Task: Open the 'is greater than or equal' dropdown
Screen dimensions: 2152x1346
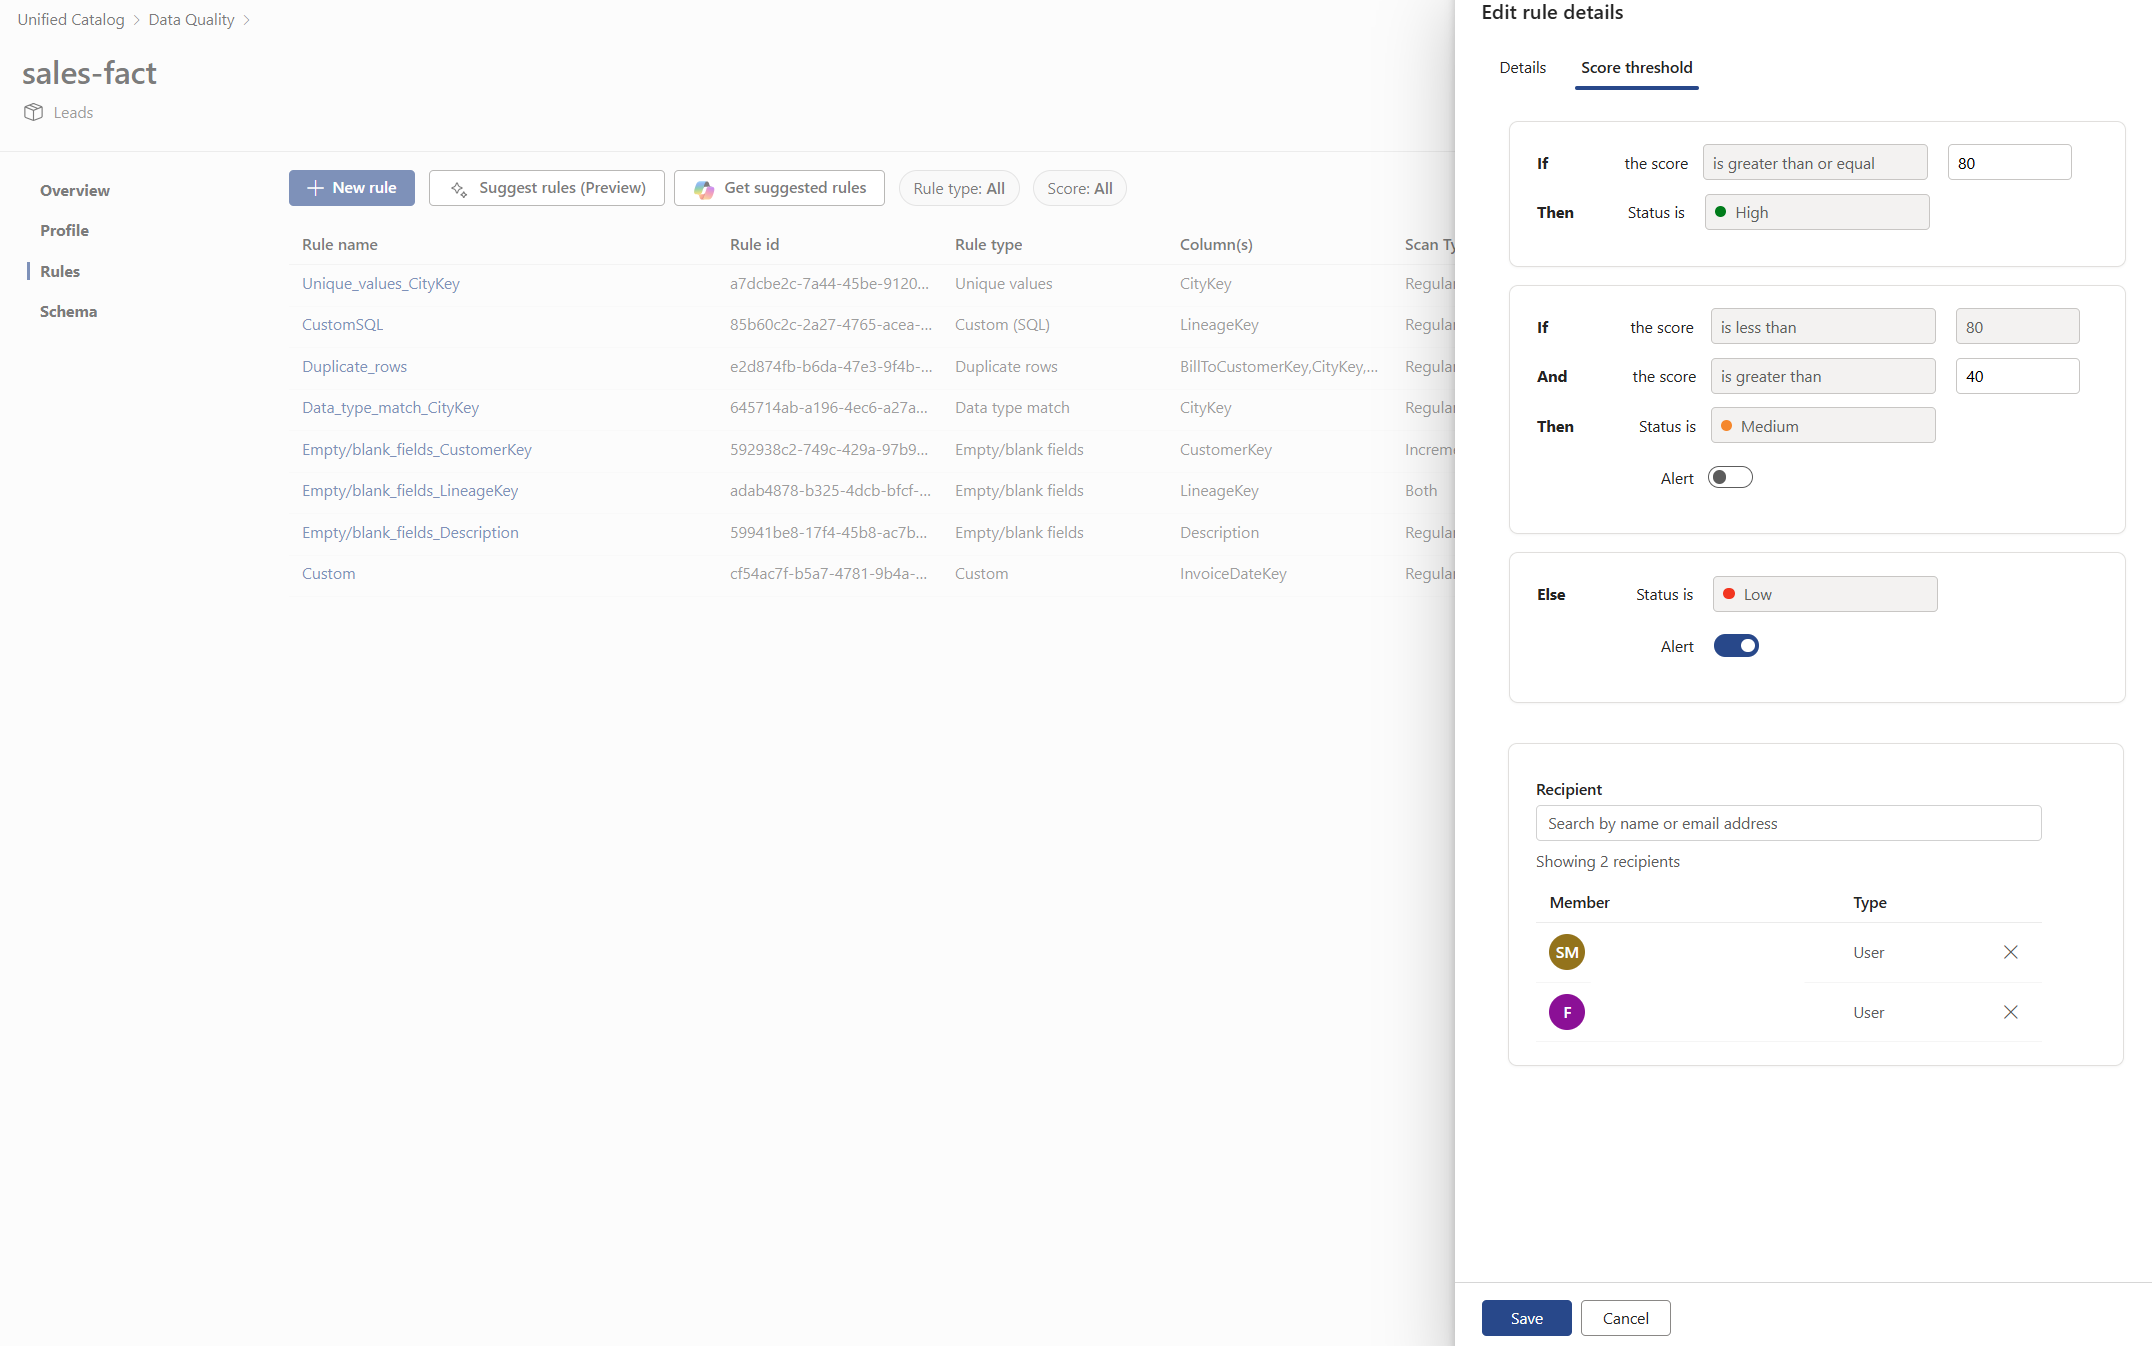Action: (x=1814, y=163)
